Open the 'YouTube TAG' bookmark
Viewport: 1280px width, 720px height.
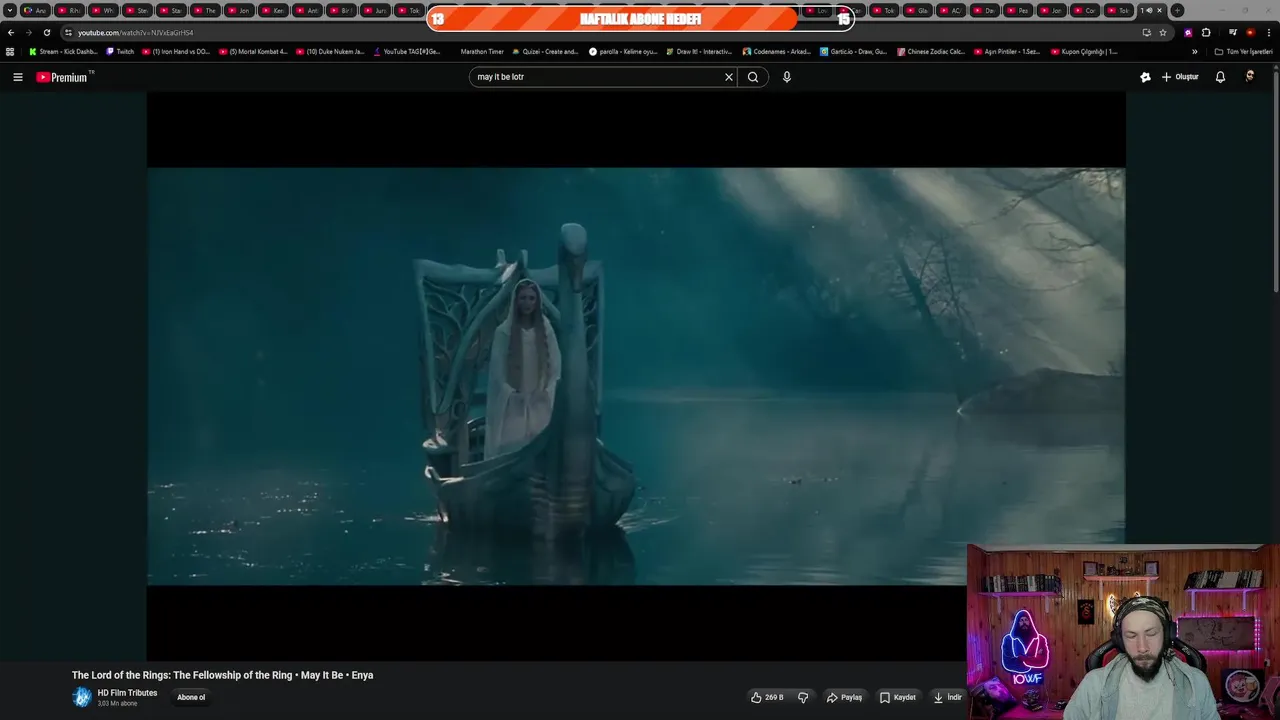pyautogui.click(x=407, y=51)
